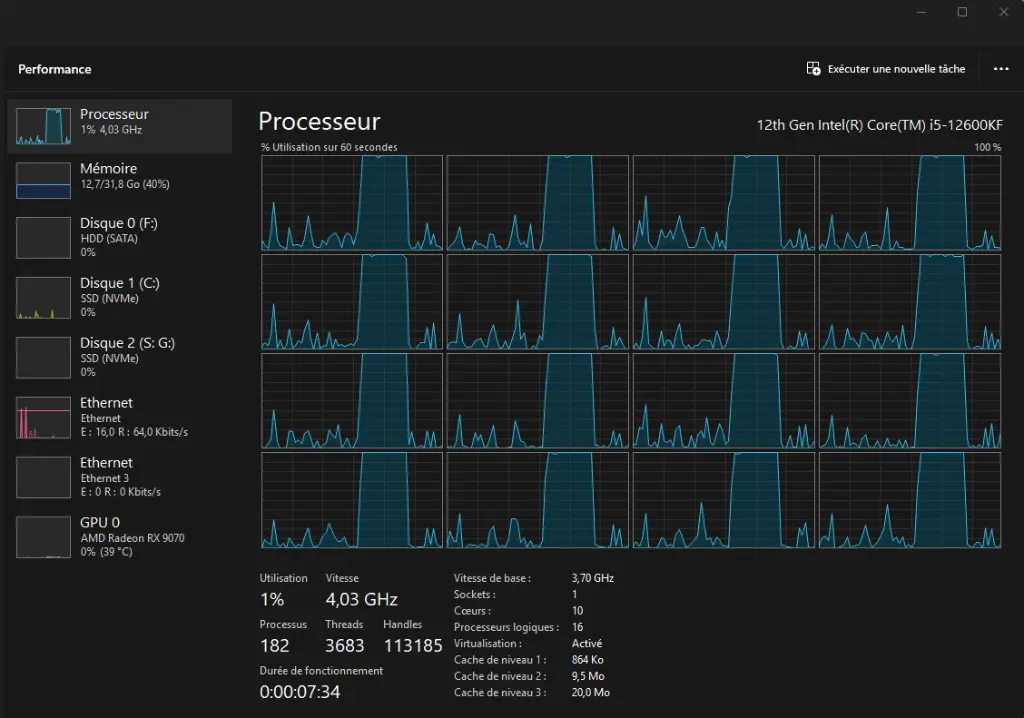1024x718 pixels.
Task: Click the 4,03 GHz Vitesse value
Action: 362,599
